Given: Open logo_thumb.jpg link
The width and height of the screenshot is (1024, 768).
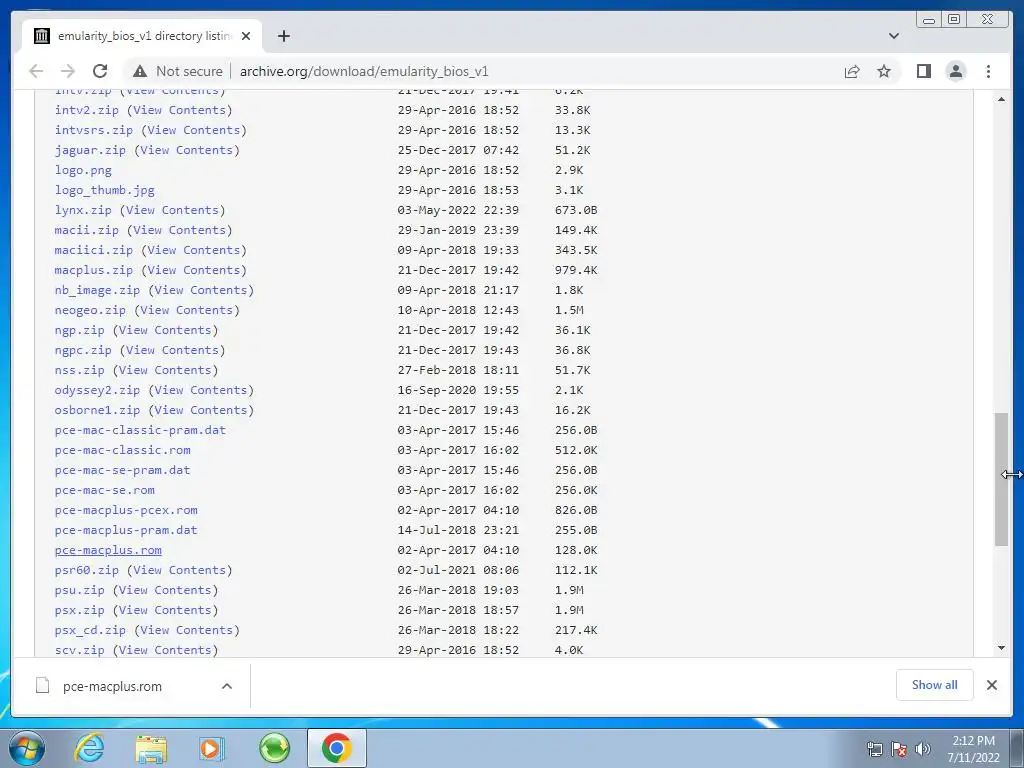Looking at the screenshot, I should [x=104, y=190].
